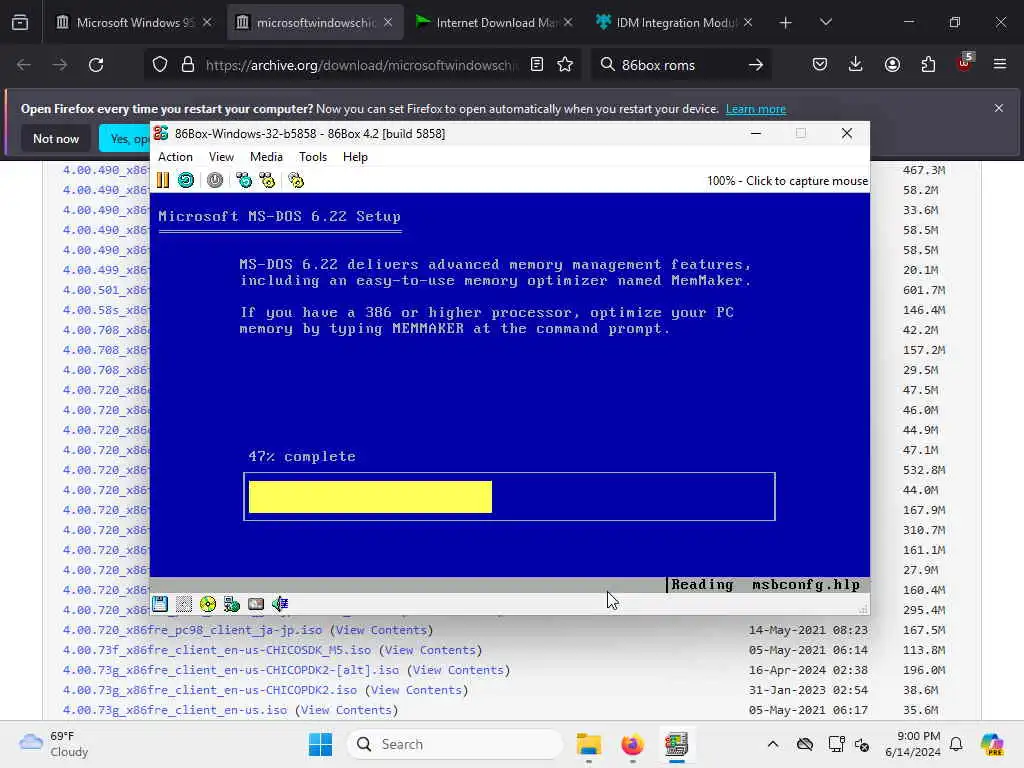The width and height of the screenshot is (1024, 768).
Task: Click the 86Box taskbar icon
Action: 676,744
